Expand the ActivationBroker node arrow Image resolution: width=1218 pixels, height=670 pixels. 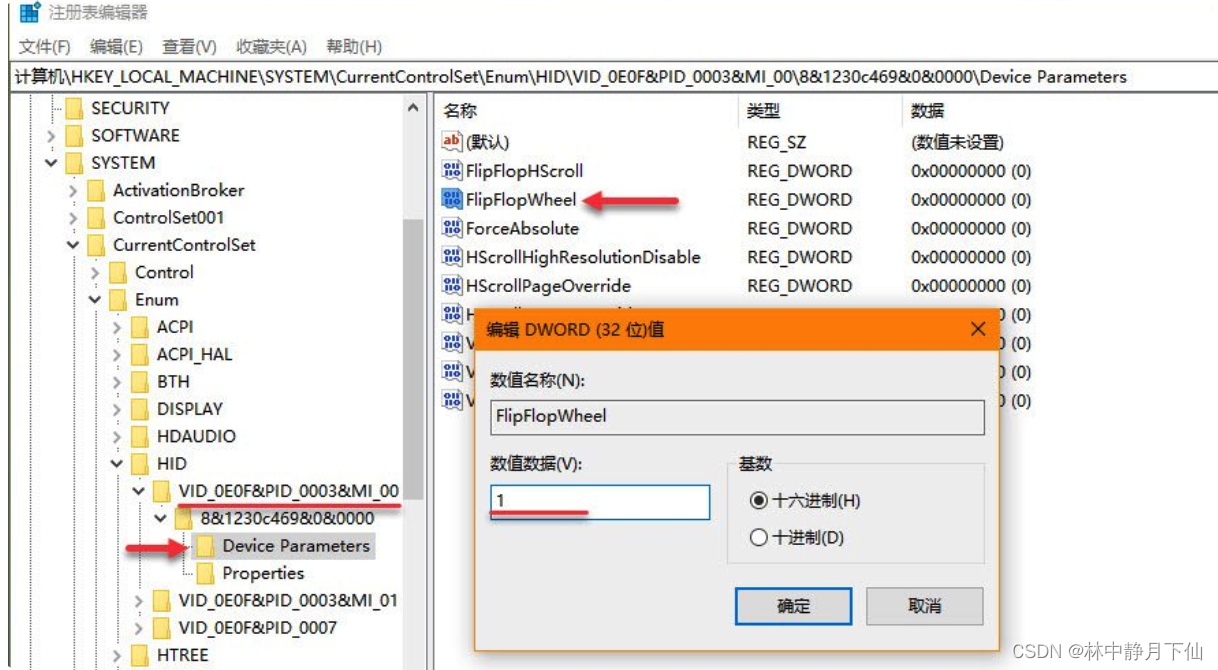click(x=73, y=190)
